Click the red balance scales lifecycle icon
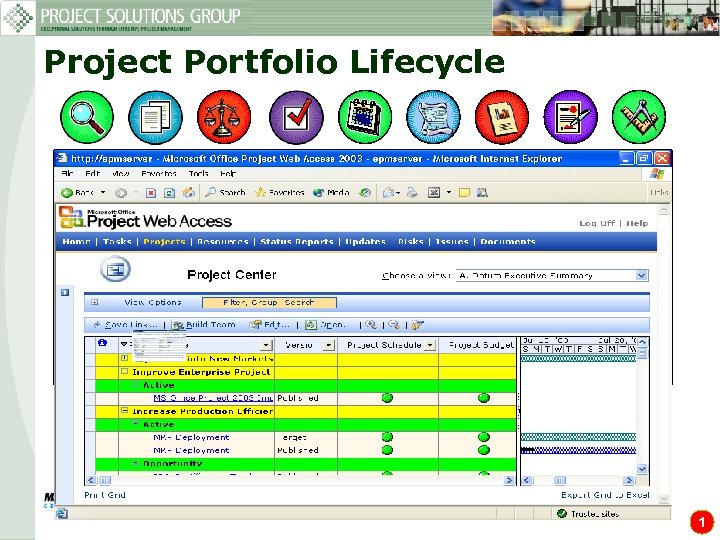Screen dimensions: 720x540 [224, 117]
